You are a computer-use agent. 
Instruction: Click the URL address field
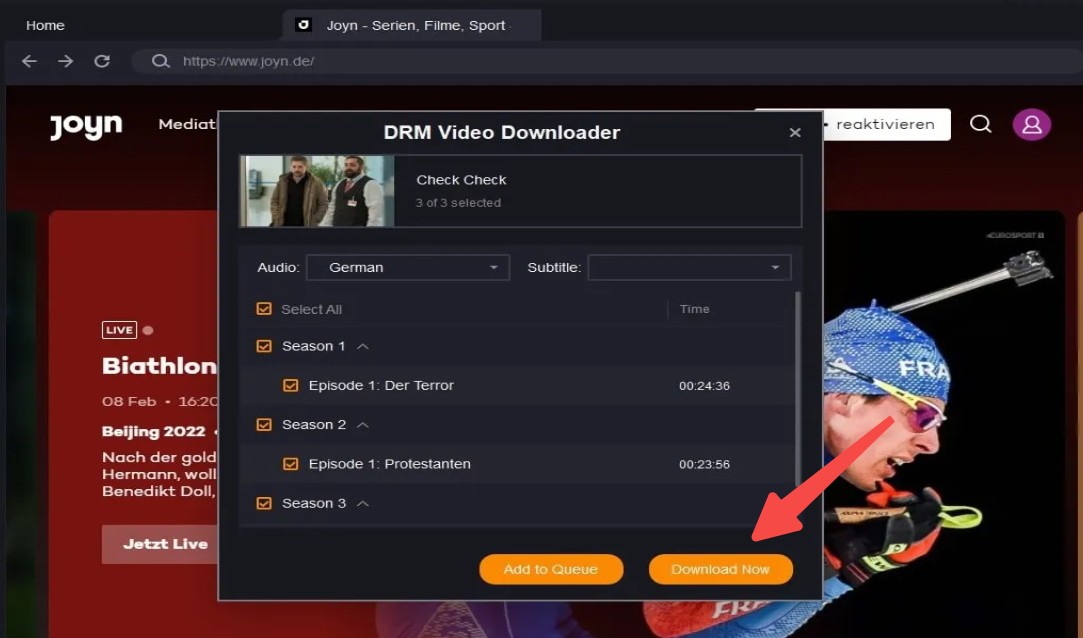pos(608,61)
